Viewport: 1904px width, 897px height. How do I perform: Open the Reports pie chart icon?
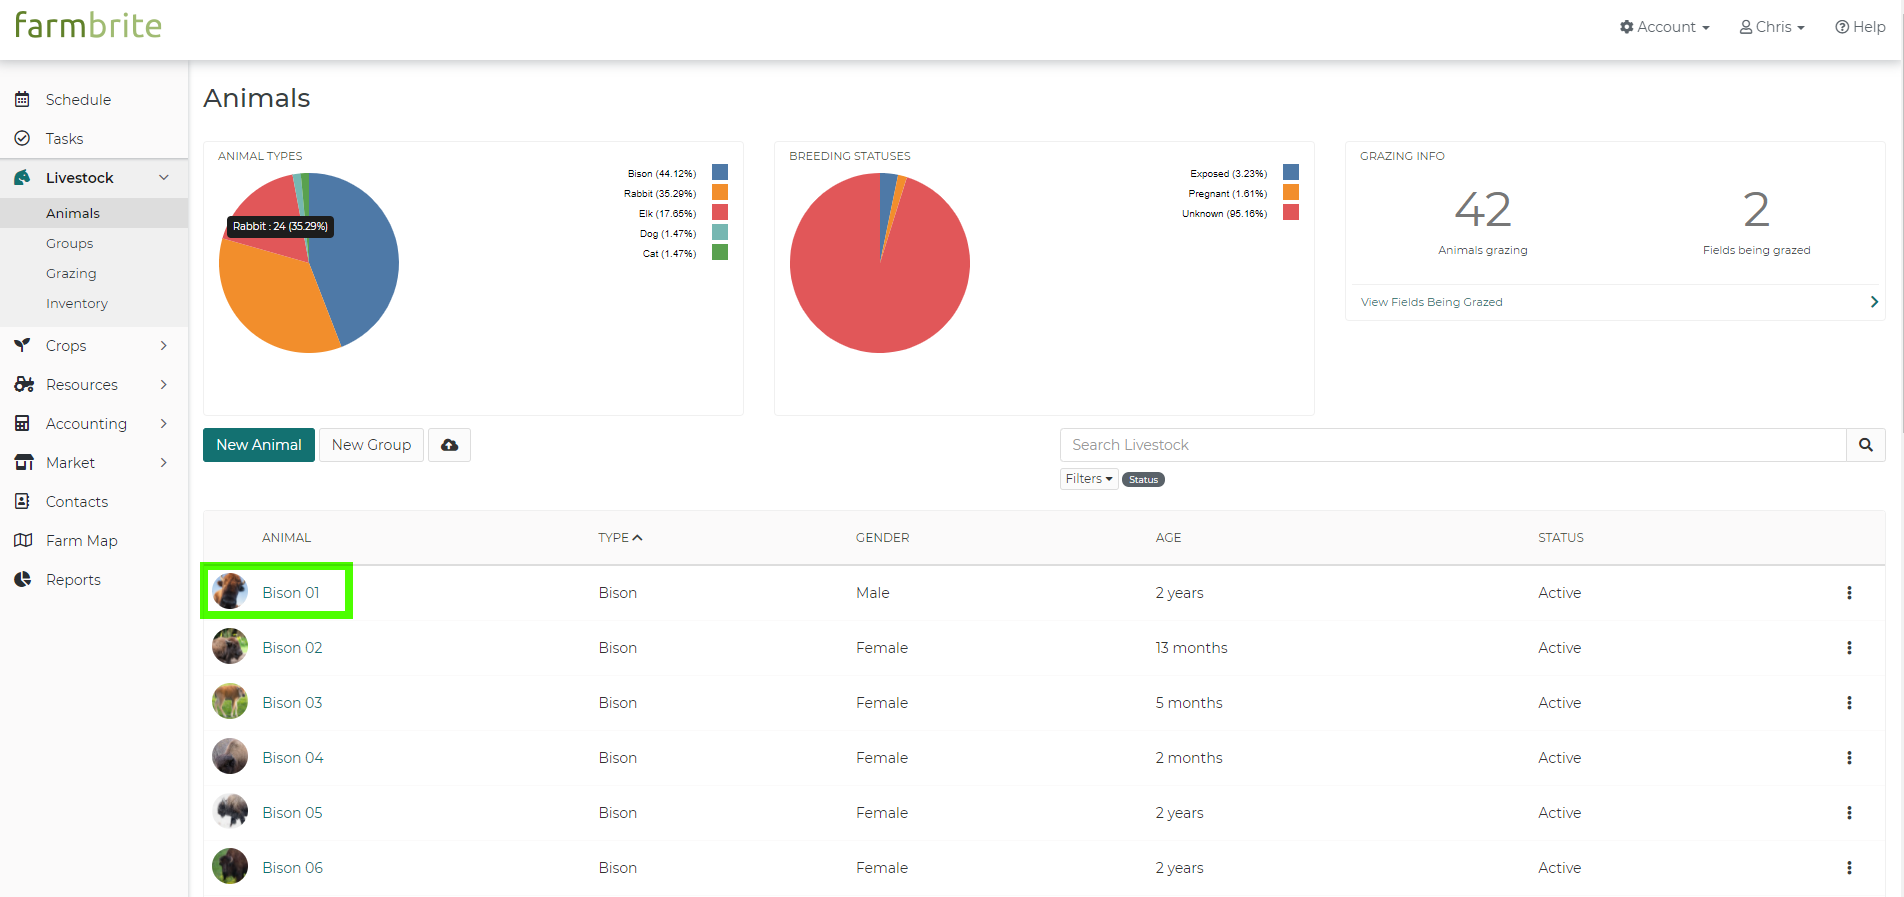coord(23,579)
